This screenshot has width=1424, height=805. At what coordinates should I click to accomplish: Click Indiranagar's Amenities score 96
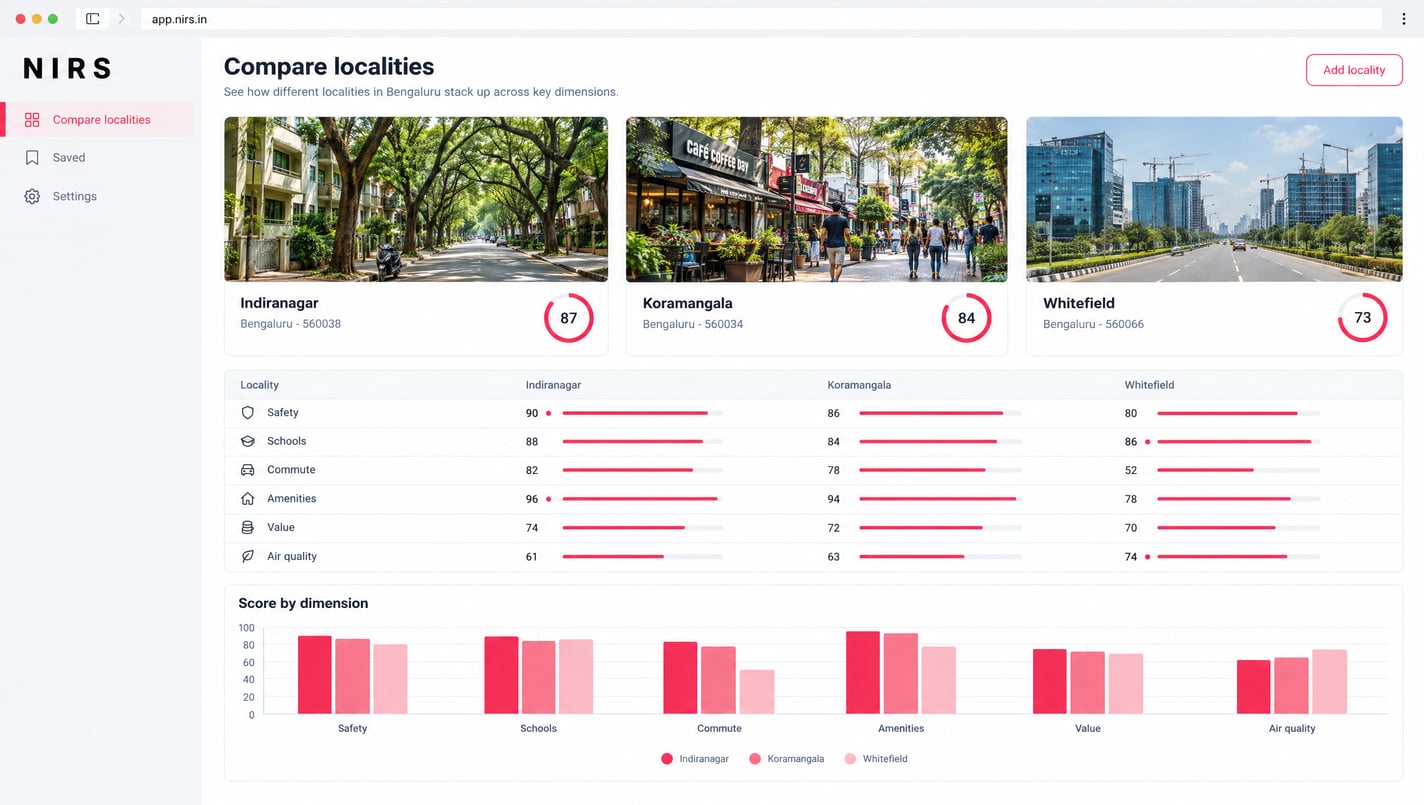[x=532, y=499]
